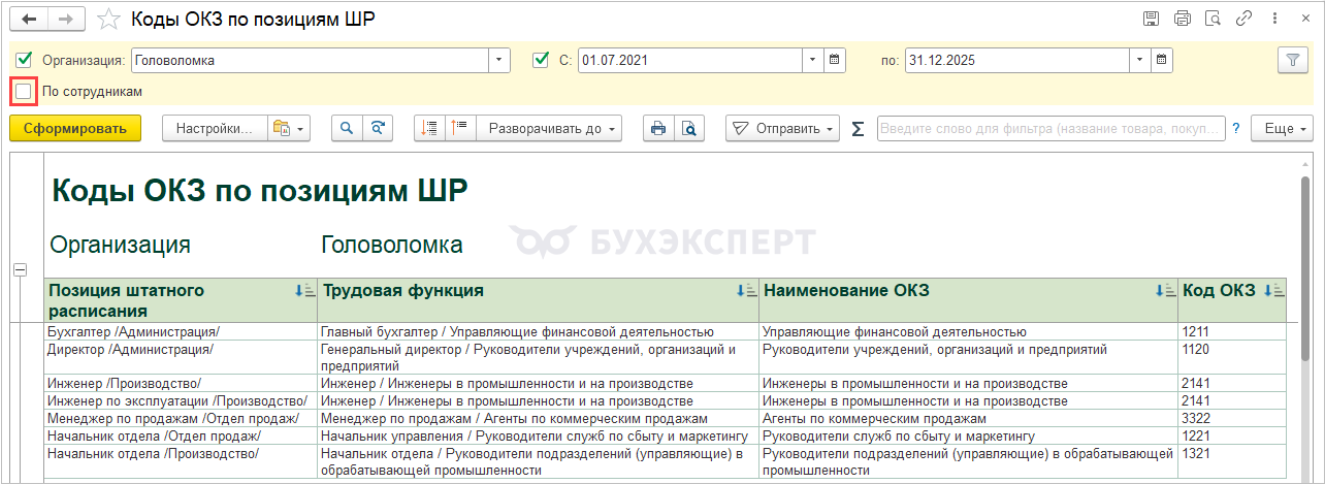Open the Организация dropdown list
1325x489 pixels.
coord(500,60)
